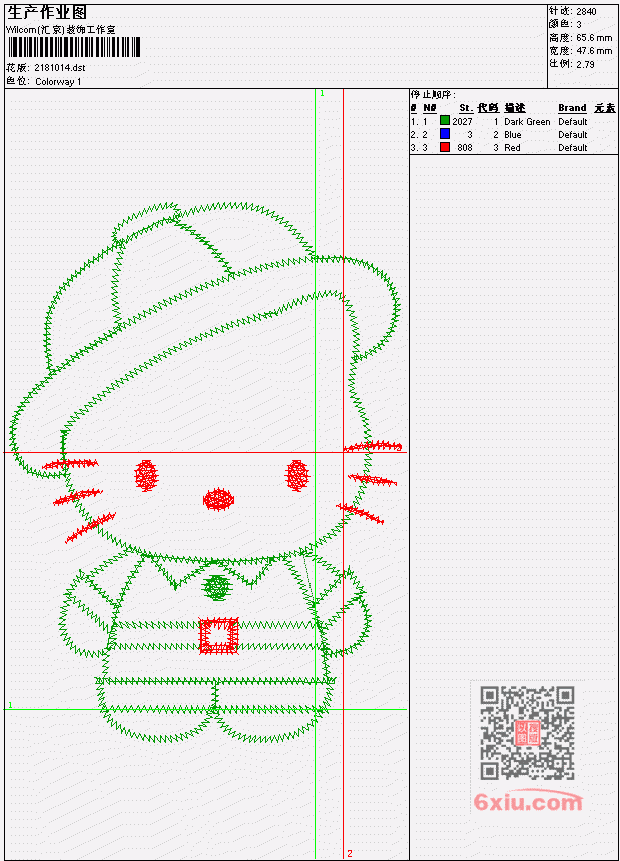The height and width of the screenshot is (861, 620).
Task: Click the 'Colorway 1' value
Action: pos(58,82)
